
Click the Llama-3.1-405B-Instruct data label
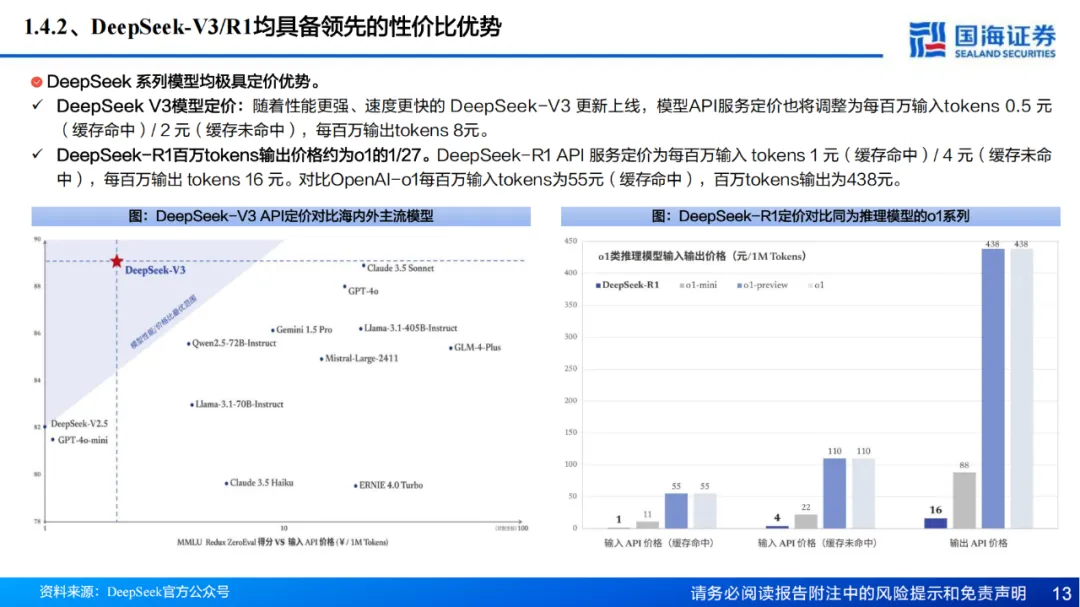click(x=411, y=328)
